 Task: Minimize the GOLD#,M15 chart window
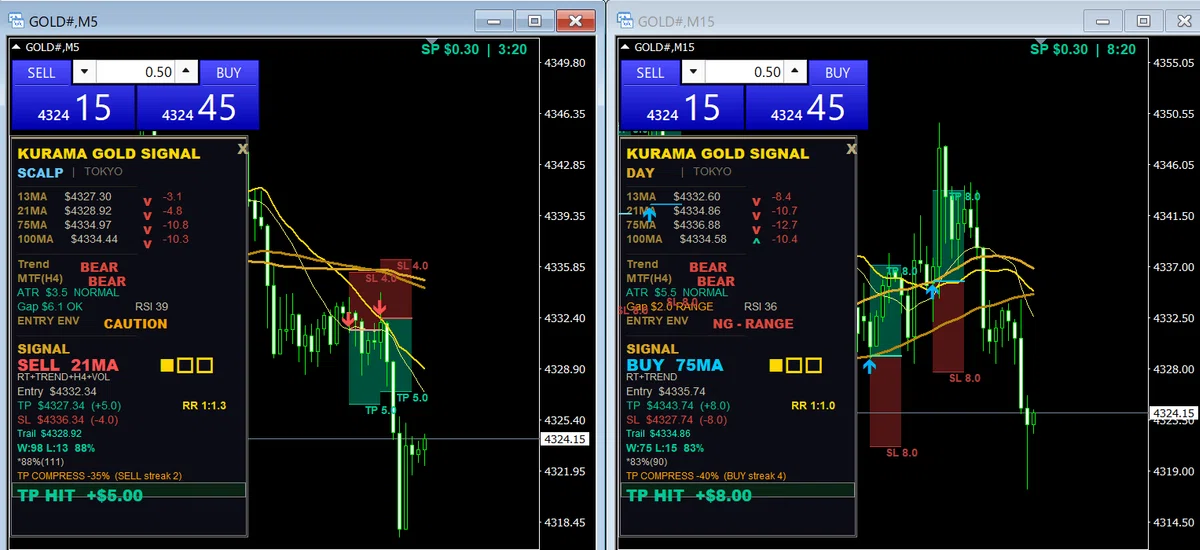1103,20
